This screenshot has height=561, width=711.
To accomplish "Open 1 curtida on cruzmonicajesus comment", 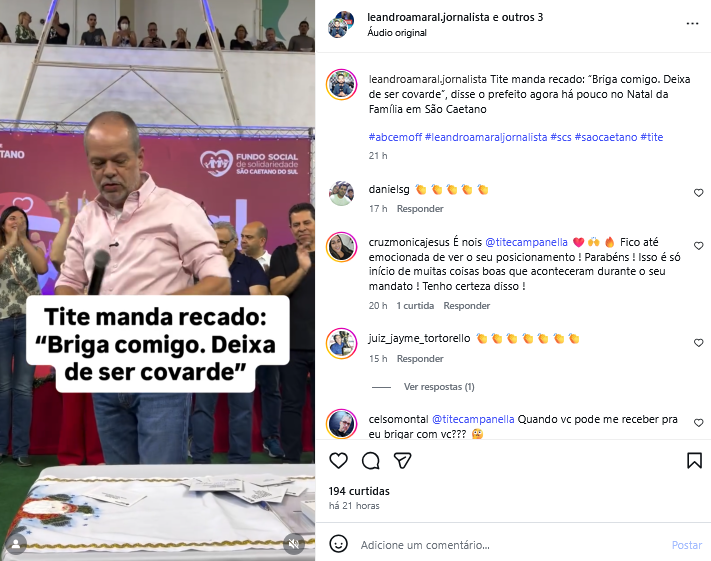I will tap(415, 306).
